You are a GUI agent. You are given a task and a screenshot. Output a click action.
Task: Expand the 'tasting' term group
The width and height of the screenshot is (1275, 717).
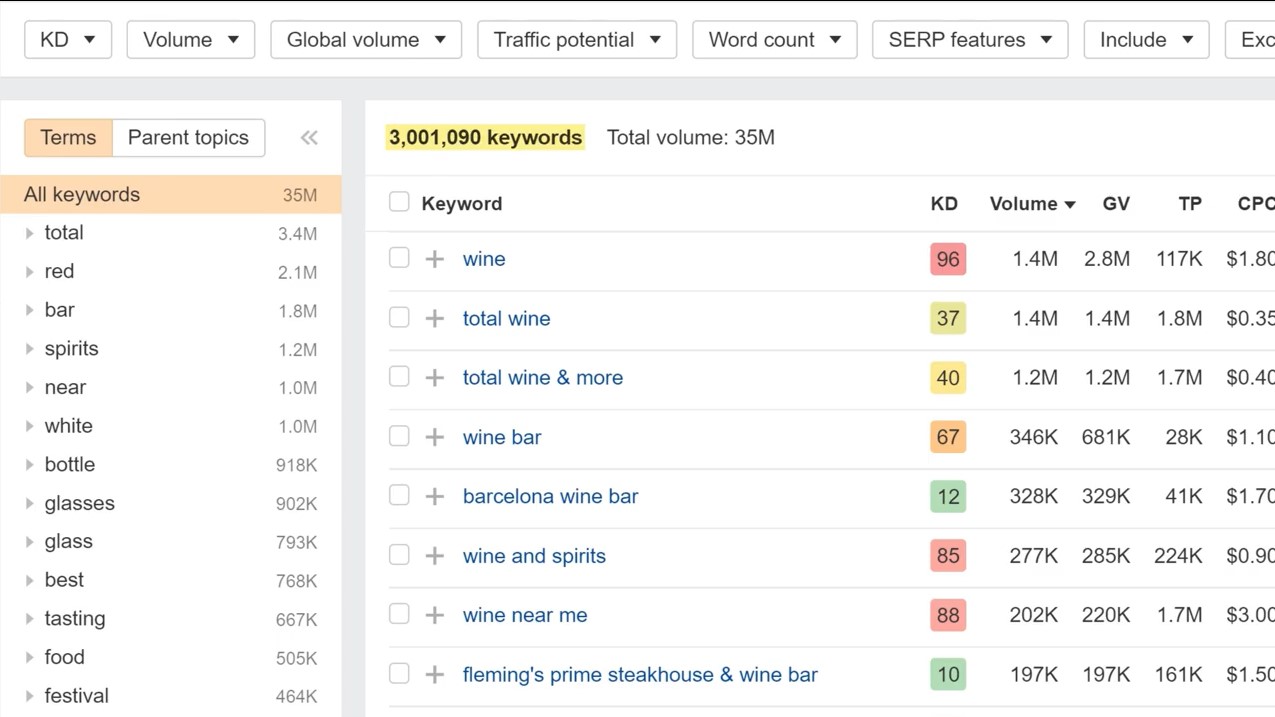coord(30,619)
